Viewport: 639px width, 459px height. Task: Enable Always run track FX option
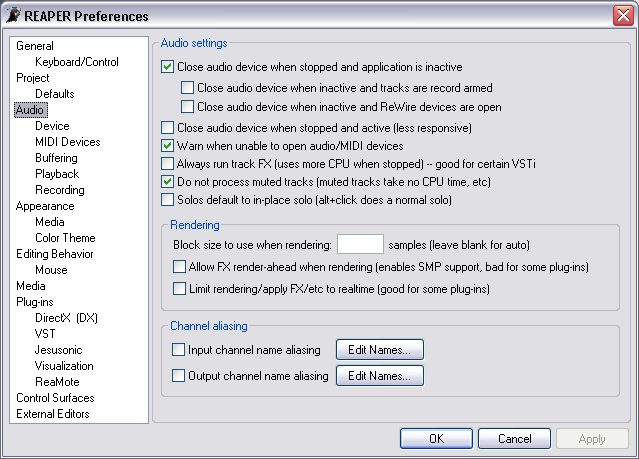pyautogui.click(x=167, y=164)
